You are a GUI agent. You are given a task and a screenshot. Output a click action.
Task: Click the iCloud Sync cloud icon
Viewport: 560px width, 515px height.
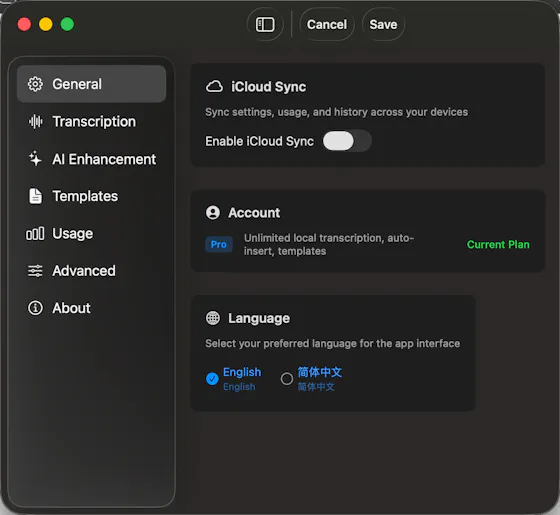pyautogui.click(x=214, y=86)
